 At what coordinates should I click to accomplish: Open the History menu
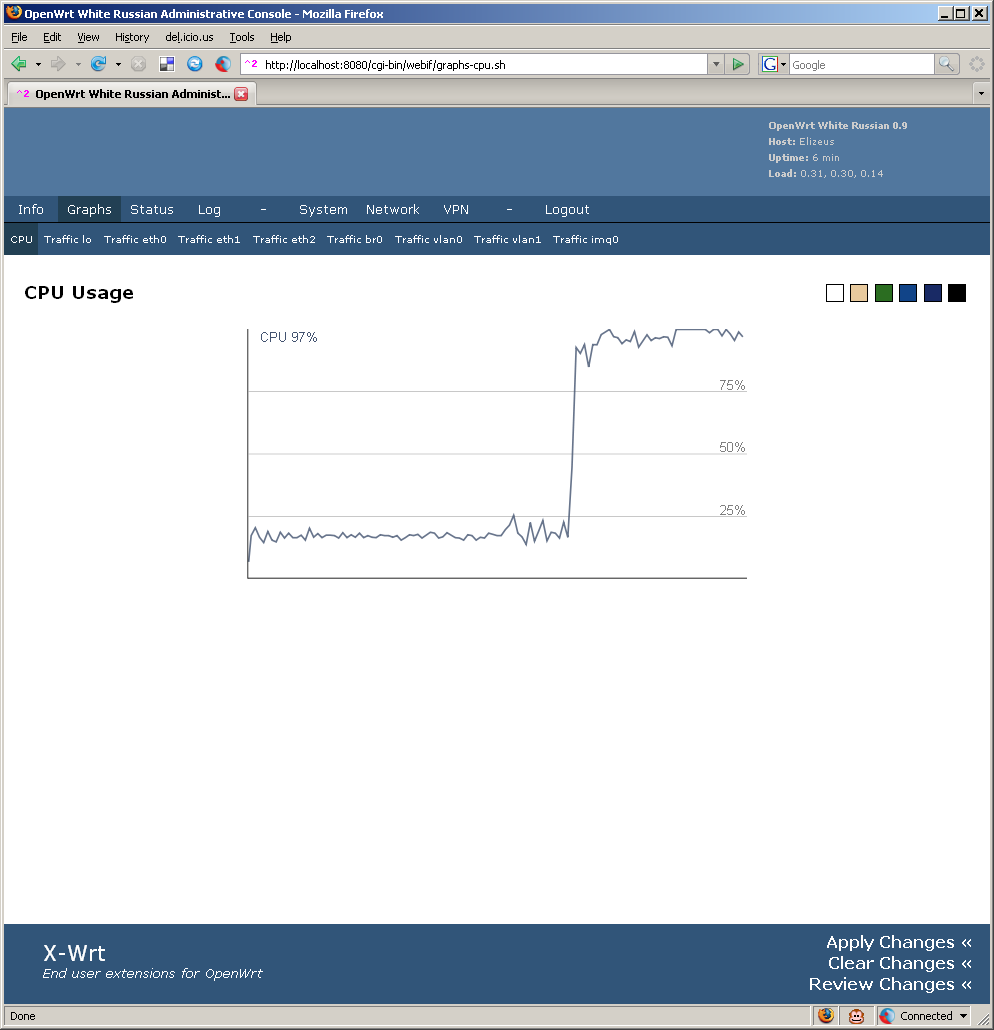coord(132,37)
